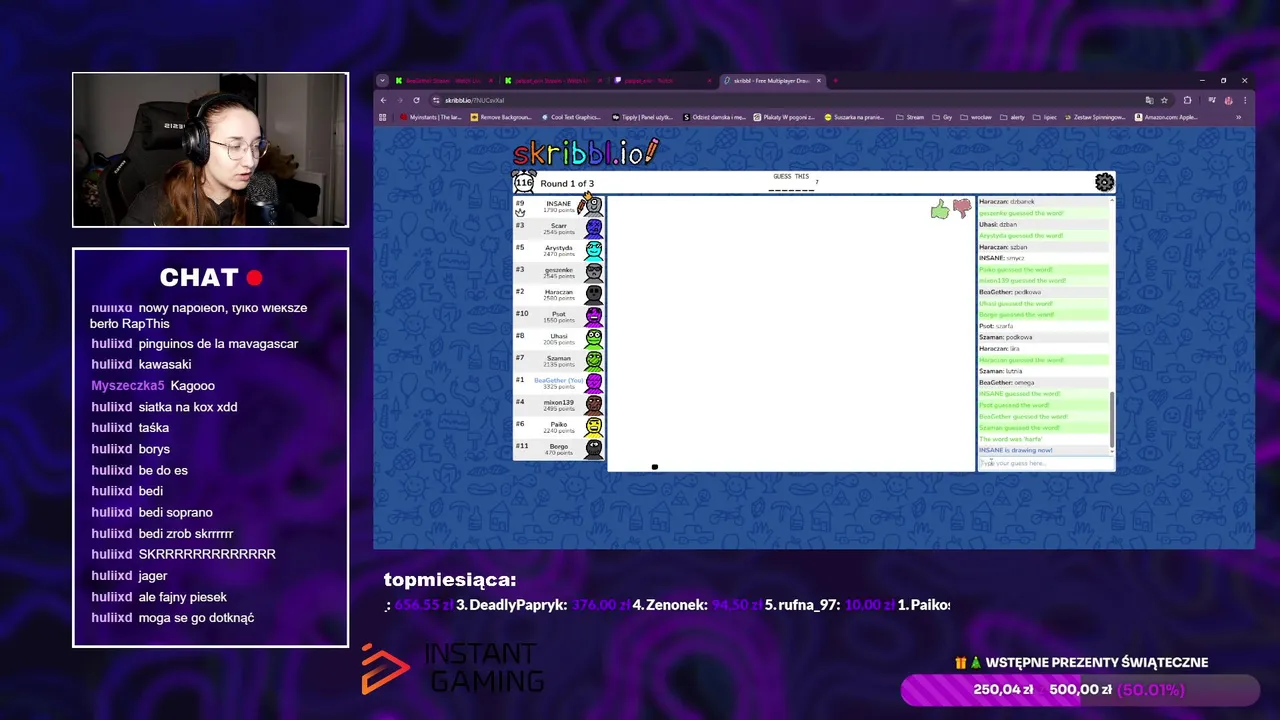
Task: Open the skribbl.io game settings gear
Action: (x=1104, y=182)
